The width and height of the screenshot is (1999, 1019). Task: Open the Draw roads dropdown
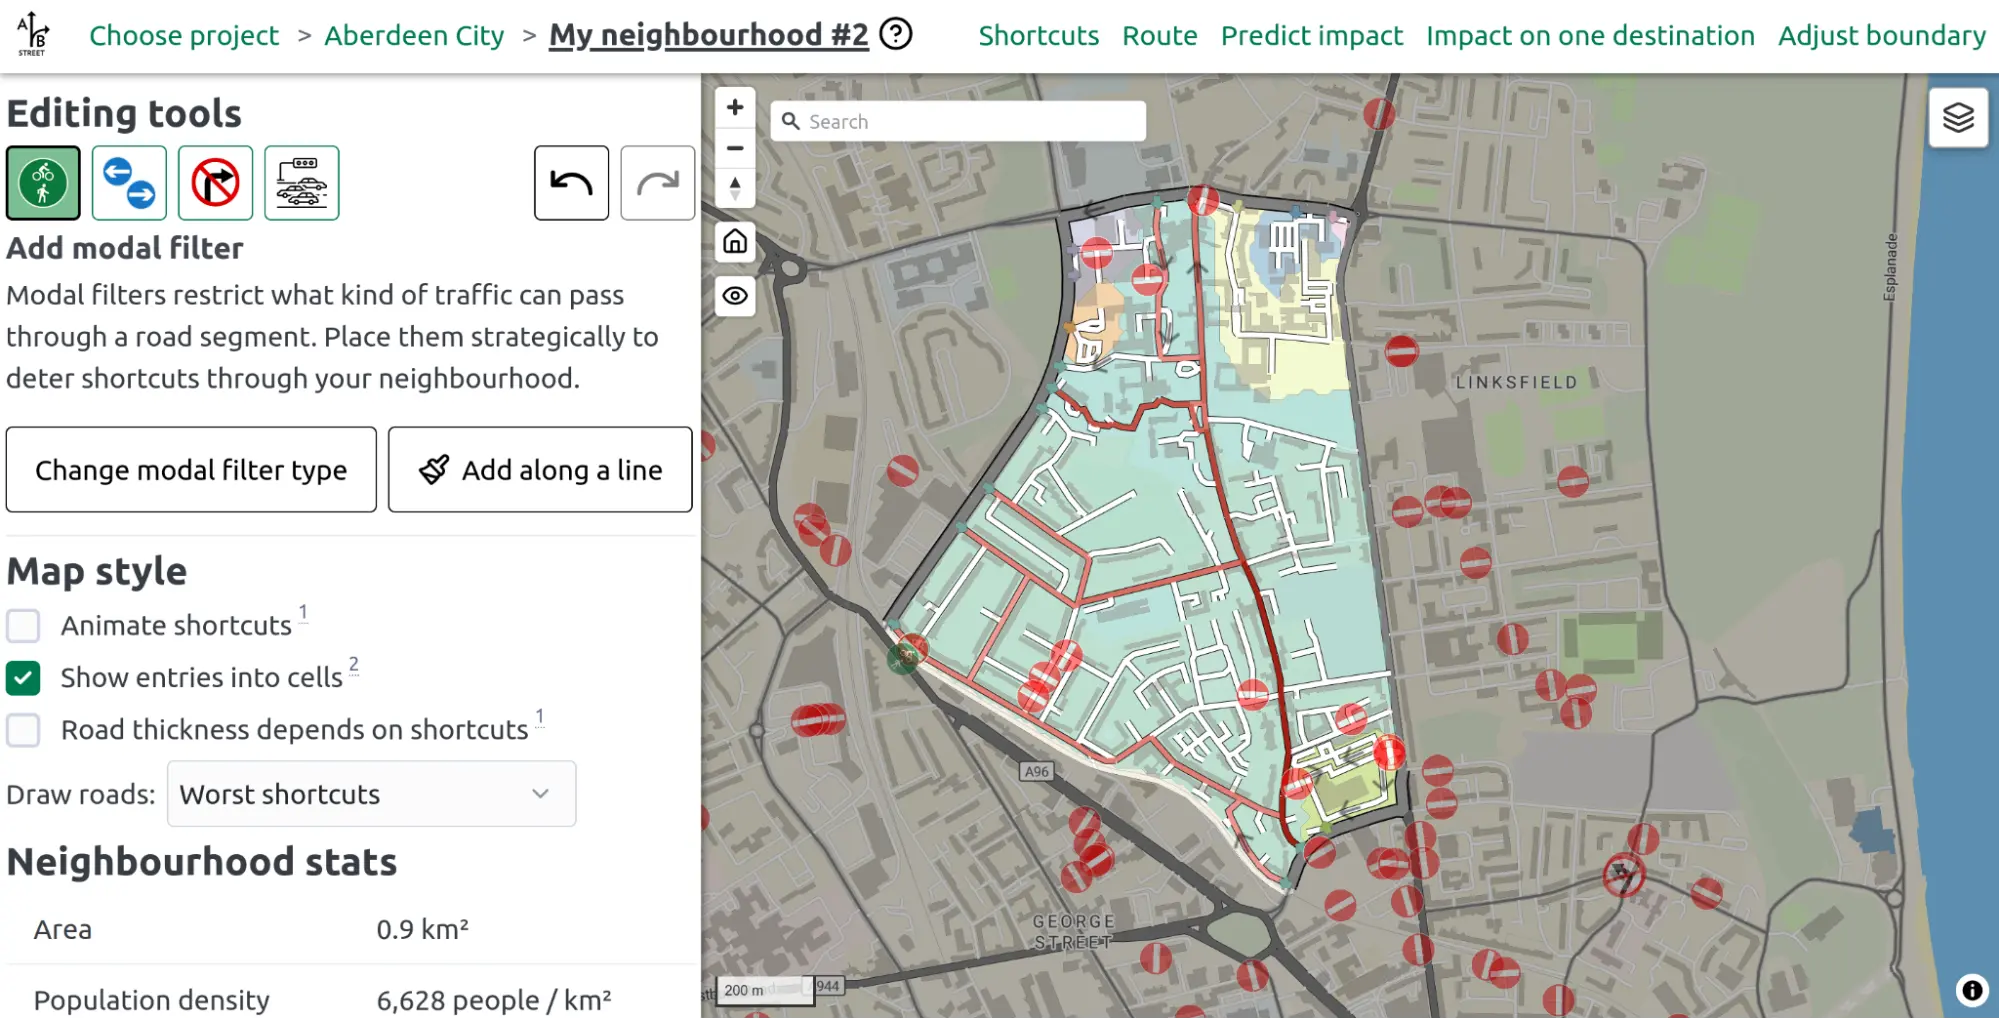pyautogui.click(x=371, y=794)
